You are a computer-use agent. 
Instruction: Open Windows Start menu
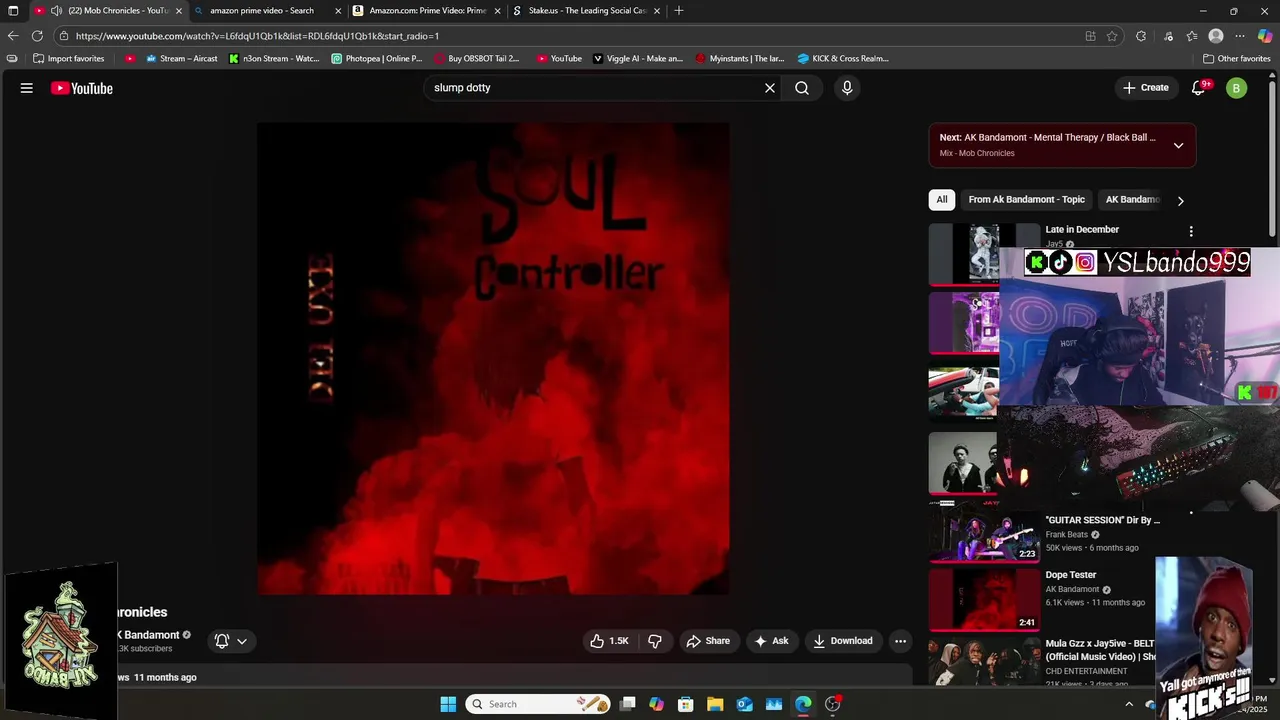[x=448, y=704]
